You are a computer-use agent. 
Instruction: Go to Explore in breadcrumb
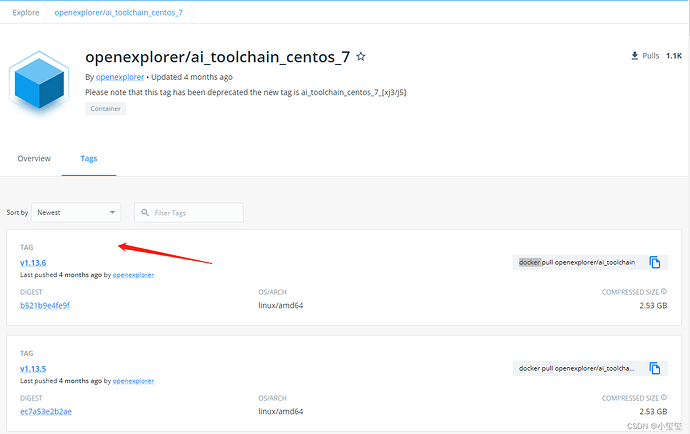tap(26, 14)
